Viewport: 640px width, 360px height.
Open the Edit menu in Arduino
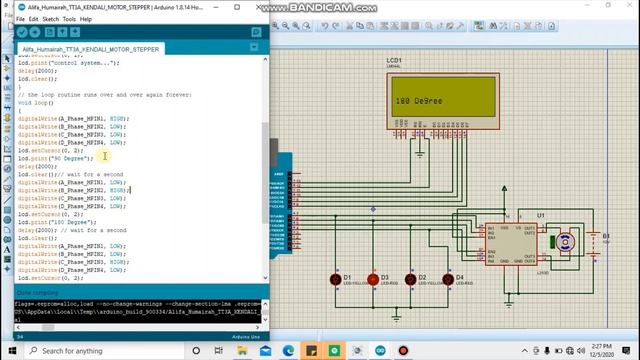pyautogui.click(x=33, y=19)
